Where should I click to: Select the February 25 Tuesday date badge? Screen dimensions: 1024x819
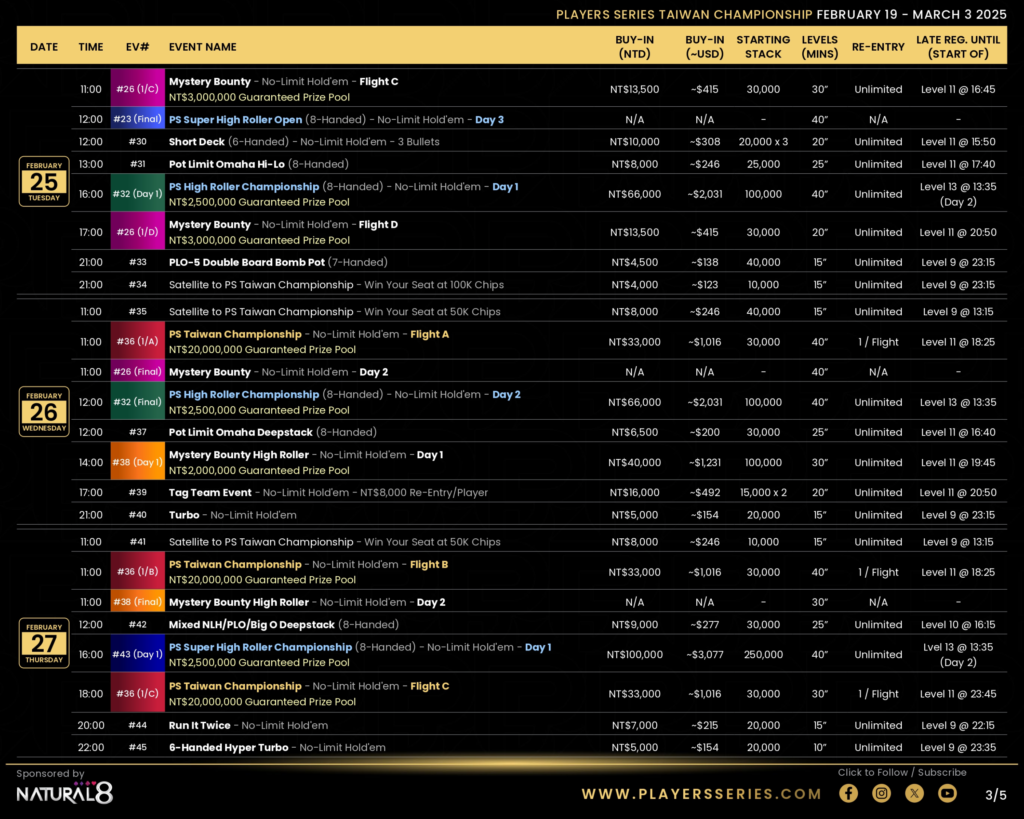point(44,181)
